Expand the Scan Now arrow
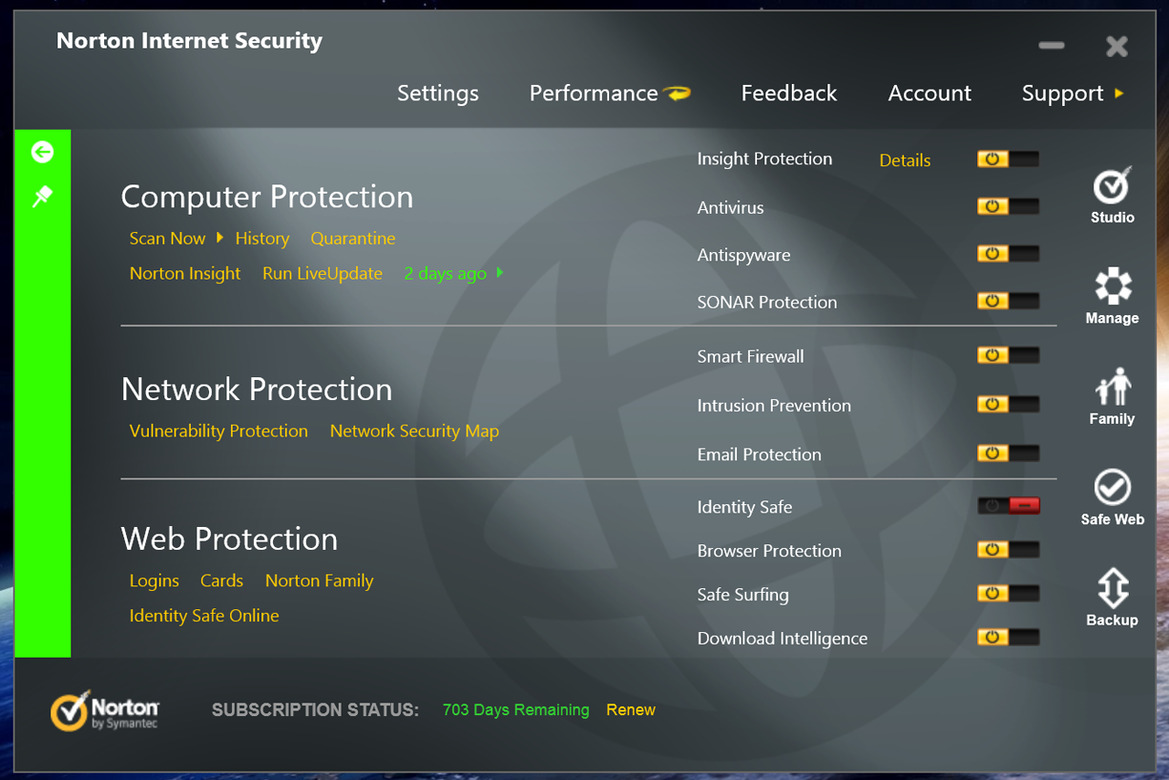This screenshot has width=1169, height=780. 219,238
